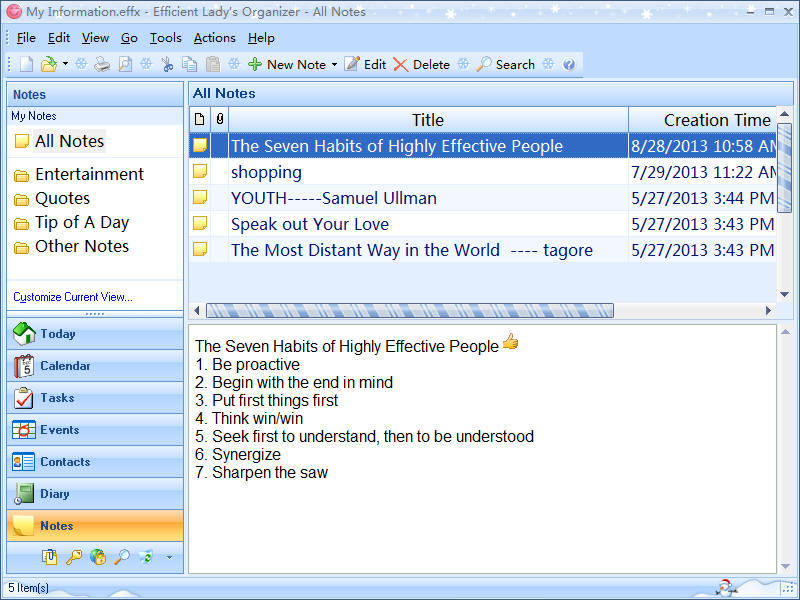This screenshot has width=800, height=600.
Task: Click the Delete toolbar button
Action: (421, 64)
